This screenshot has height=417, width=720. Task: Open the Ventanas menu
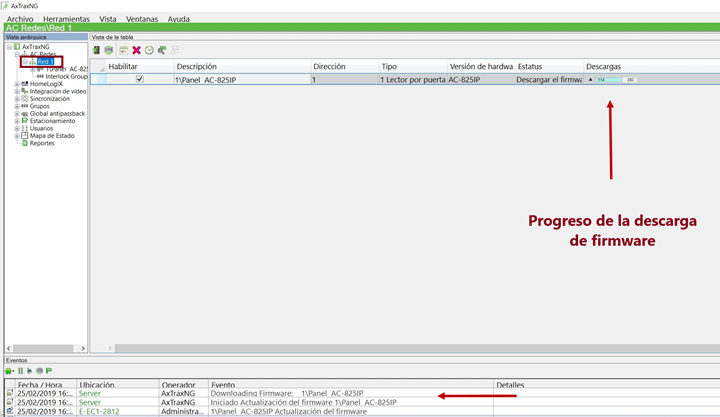tap(142, 19)
